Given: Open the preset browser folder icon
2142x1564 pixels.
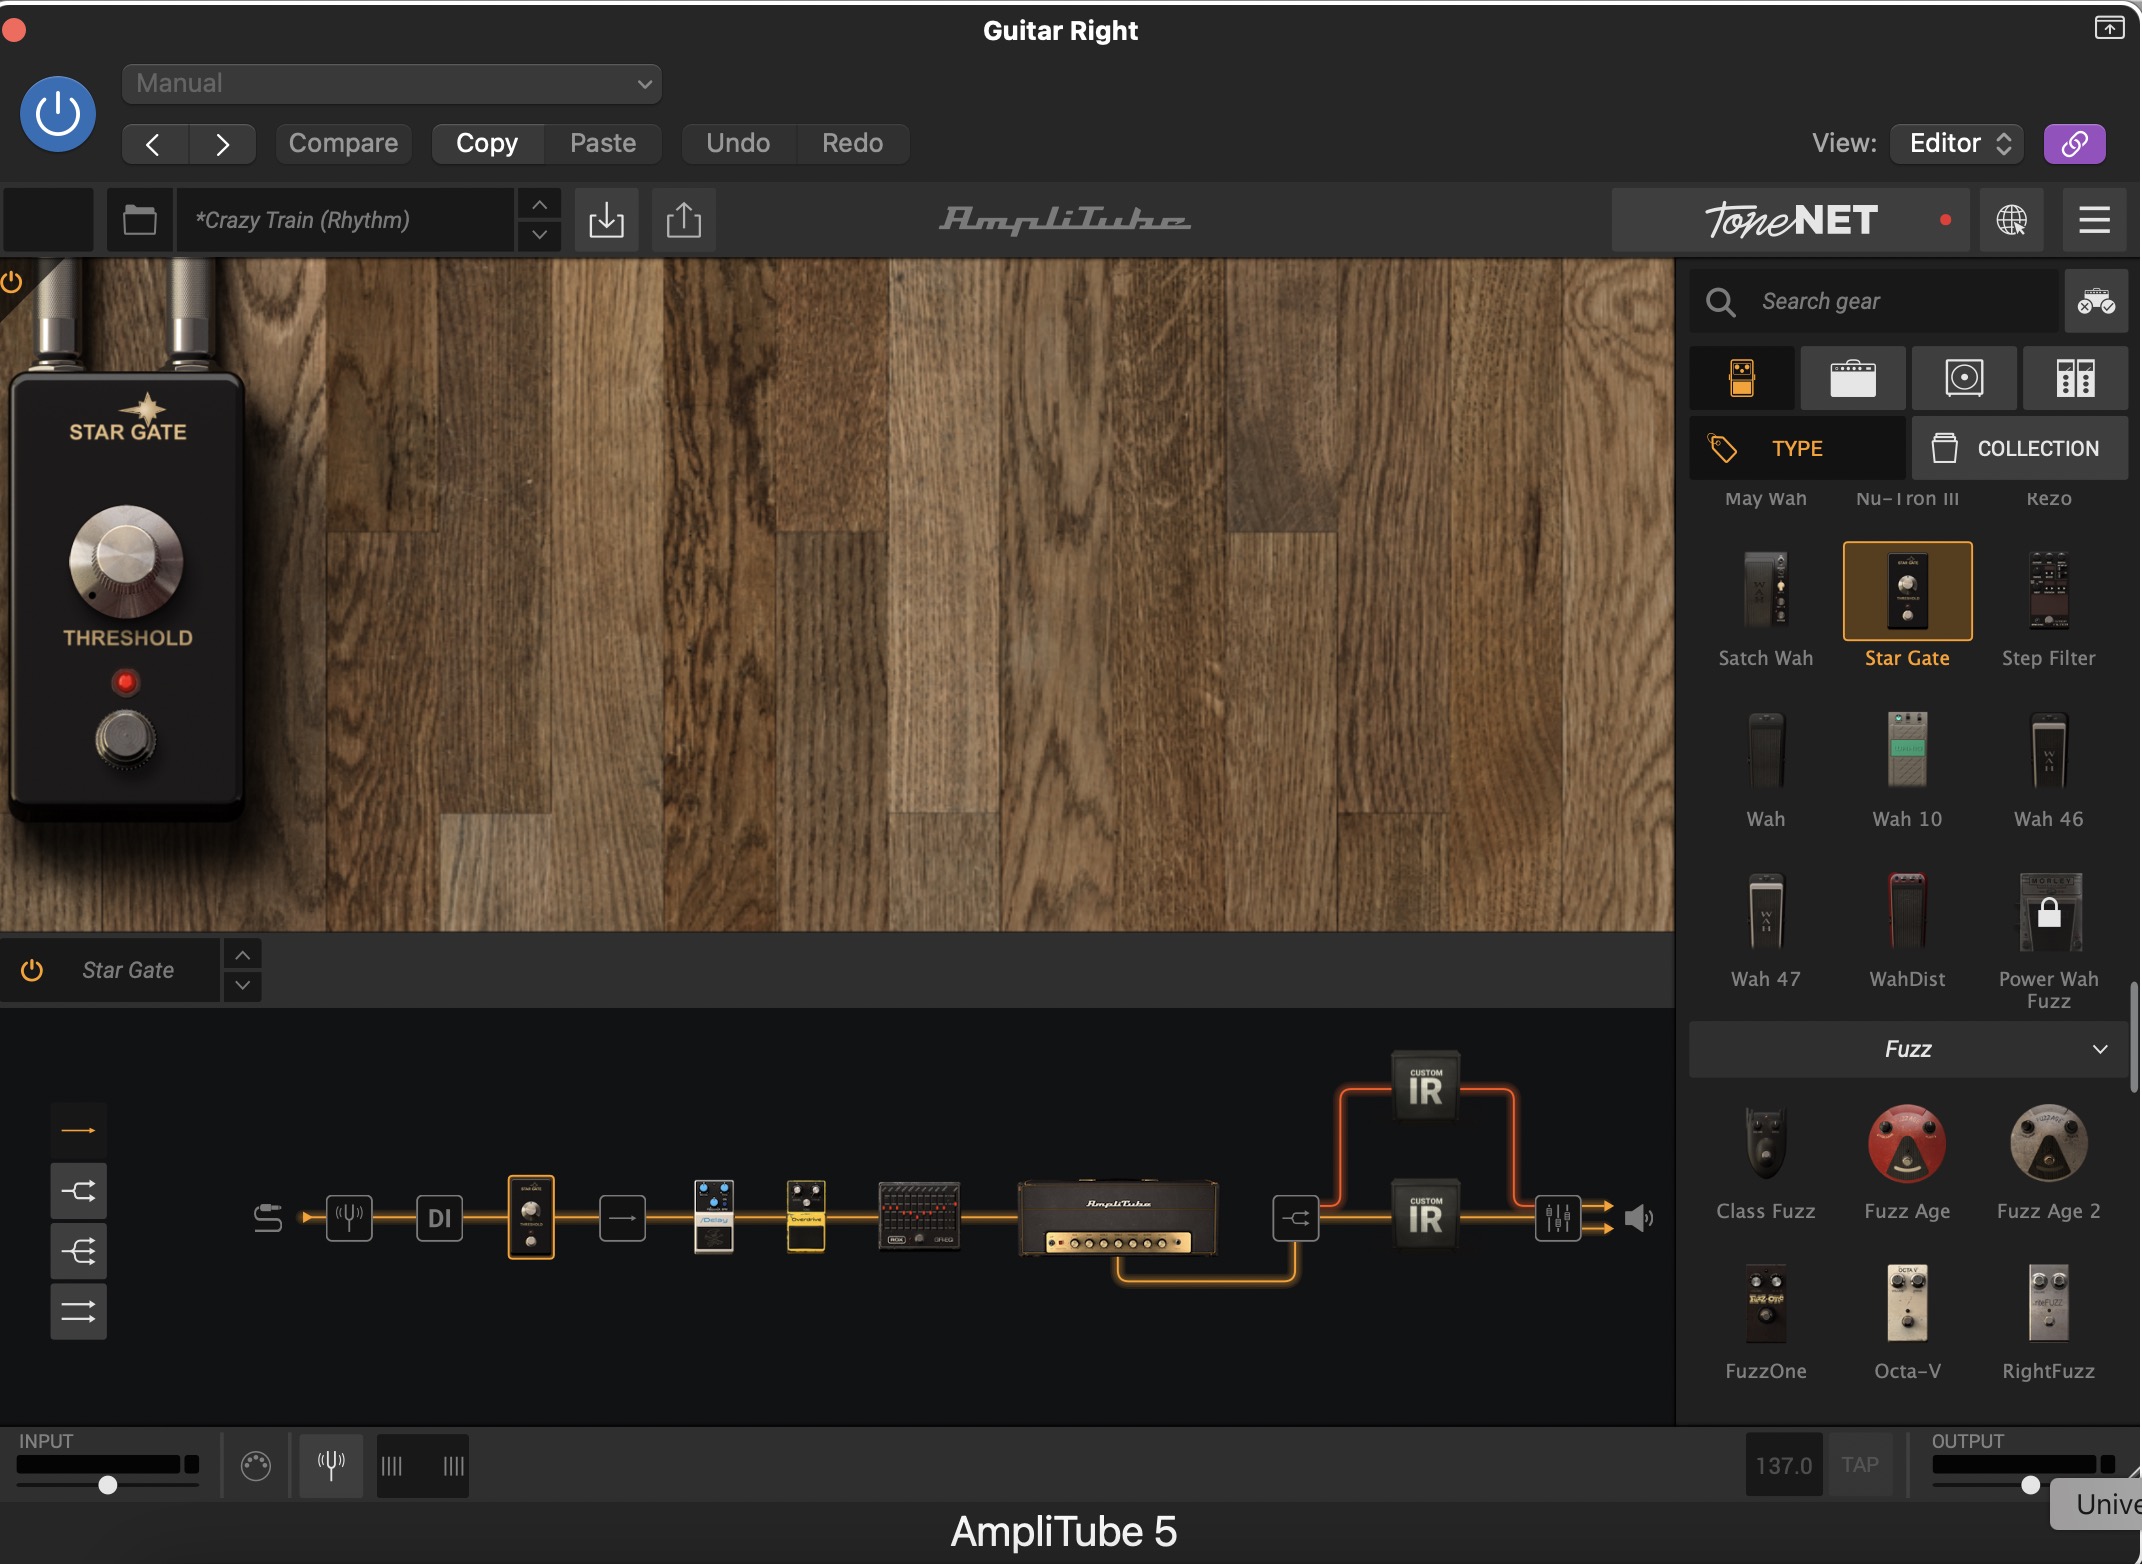Looking at the screenshot, I should [140, 220].
